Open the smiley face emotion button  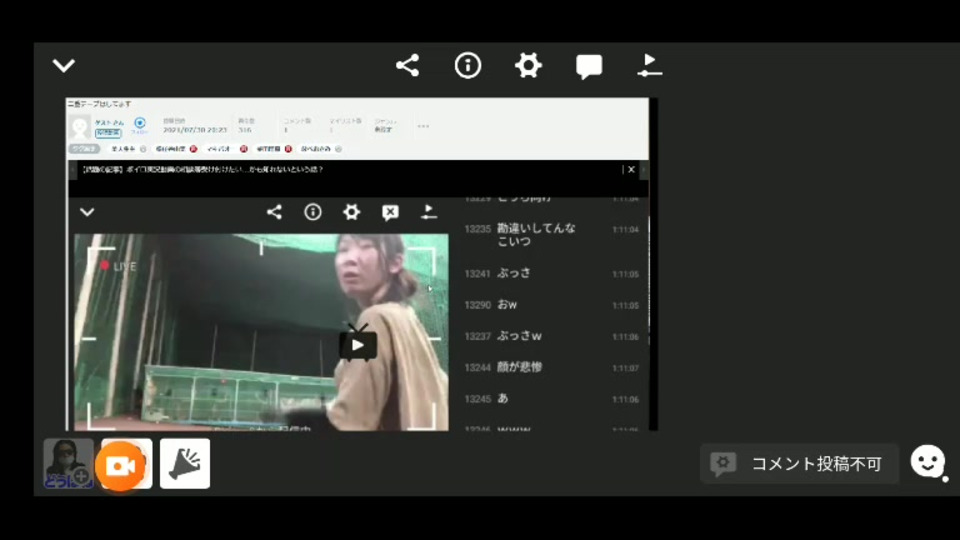pos(928,461)
